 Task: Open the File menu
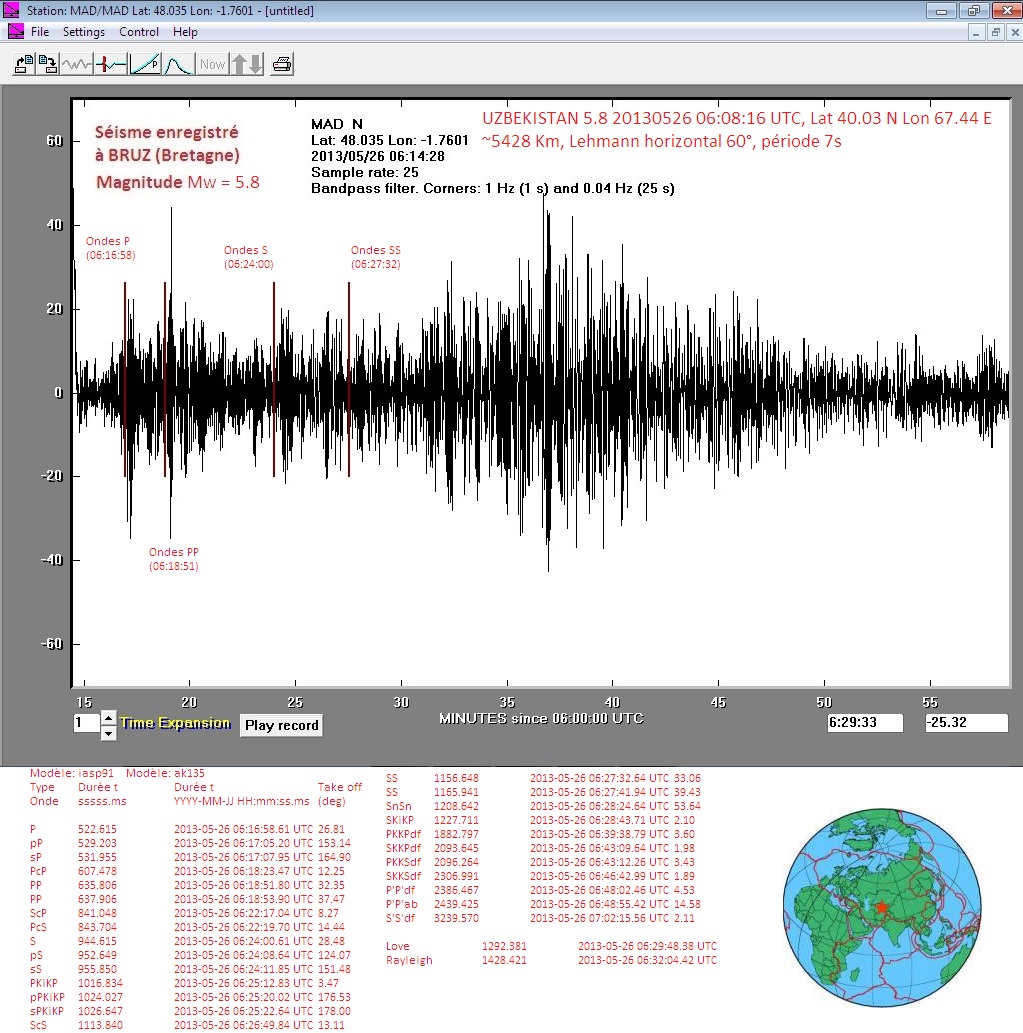click(x=40, y=32)
